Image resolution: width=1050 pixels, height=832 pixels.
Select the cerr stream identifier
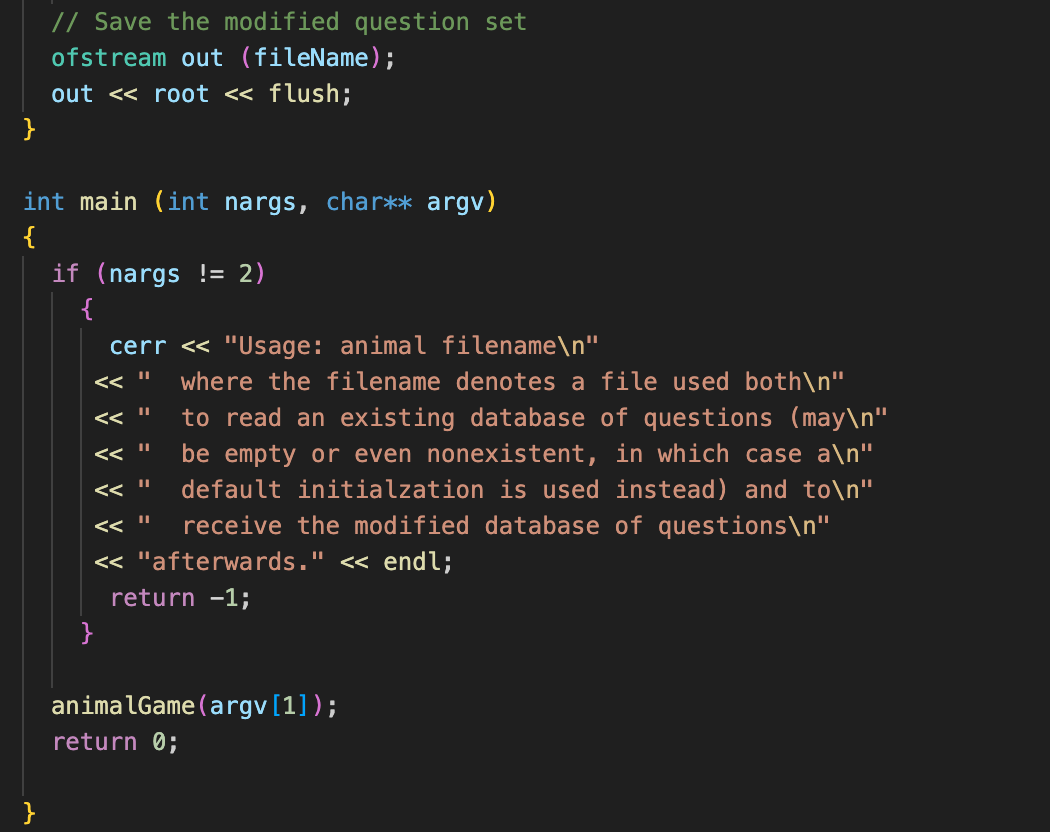(137, 345)
